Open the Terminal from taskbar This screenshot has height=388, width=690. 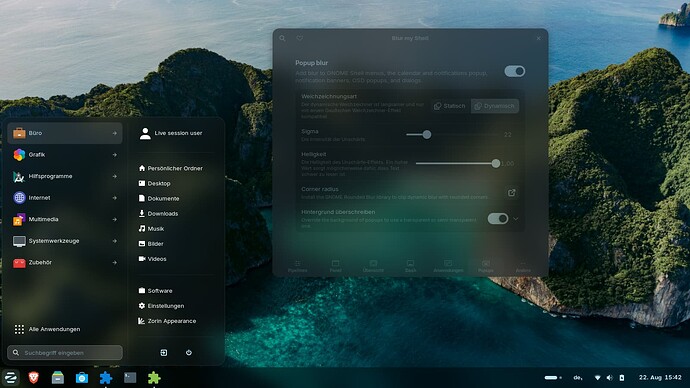click(x=130, y=377)
